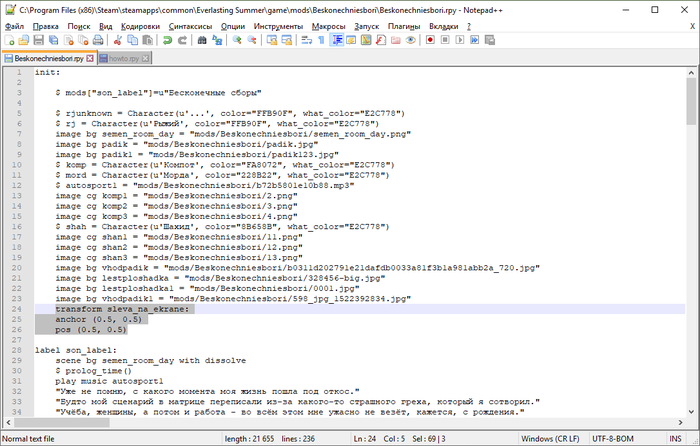Toggle Show All Characters pilcrow icon
Image resolution: width=700 pixels, height=446 pixels.
(x=321, y=40)
